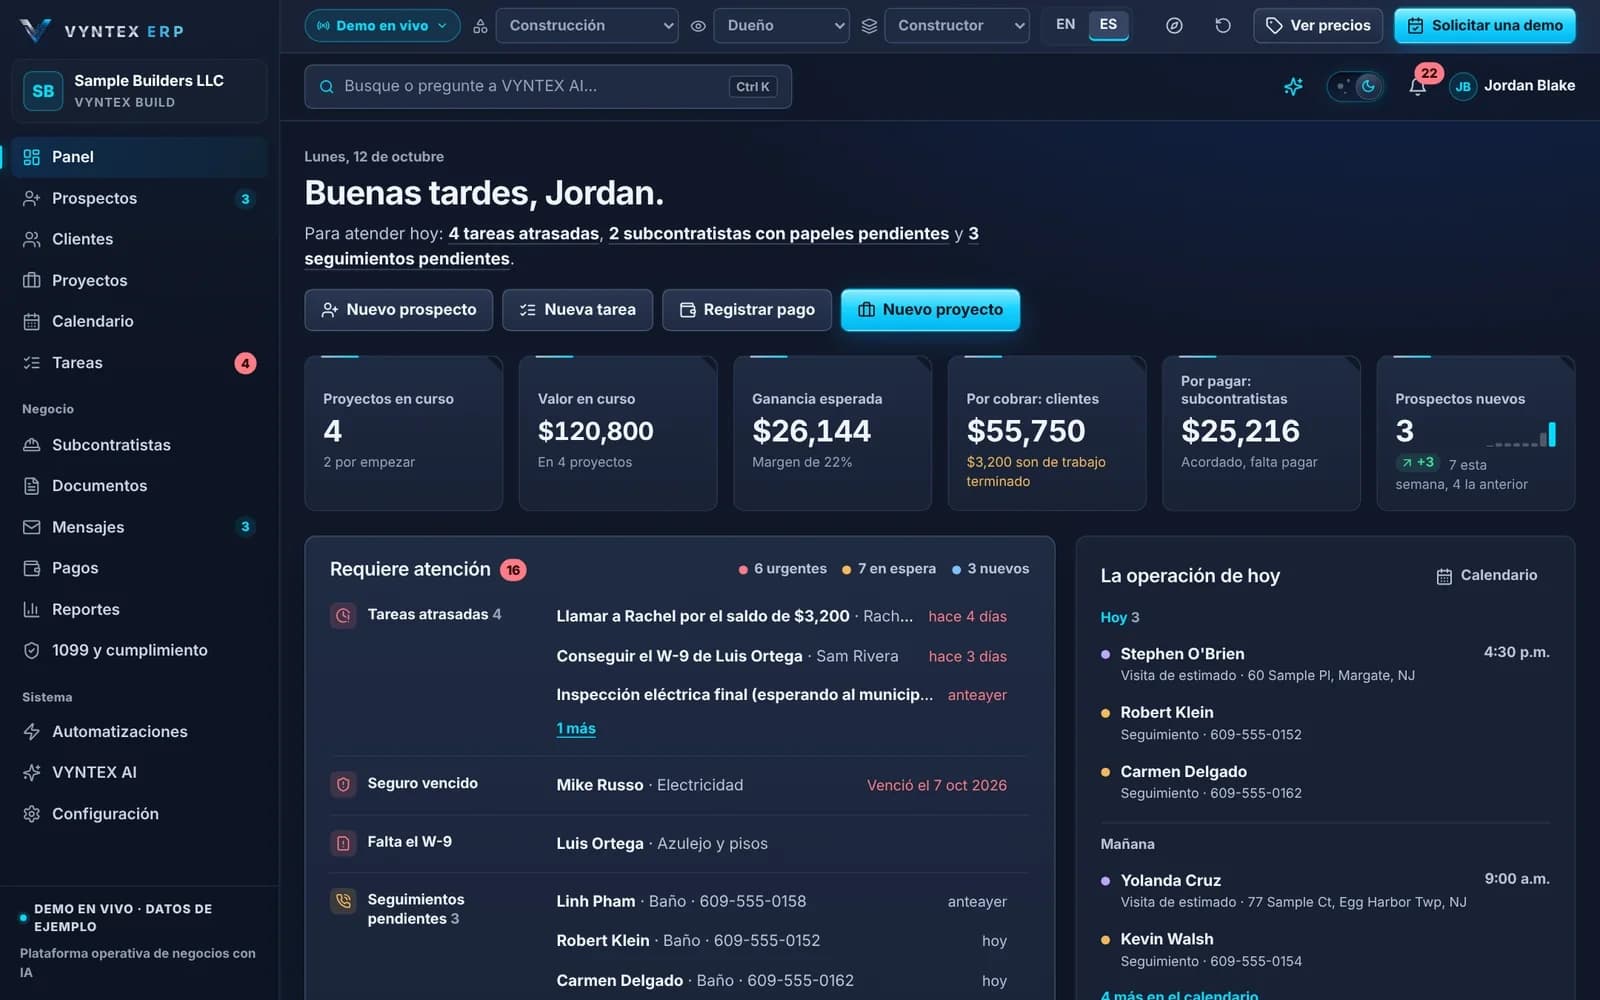This screenshot has width=1600, height=1000.
Task: Go to Subcontratistas in sidebar
Action: 139,444
